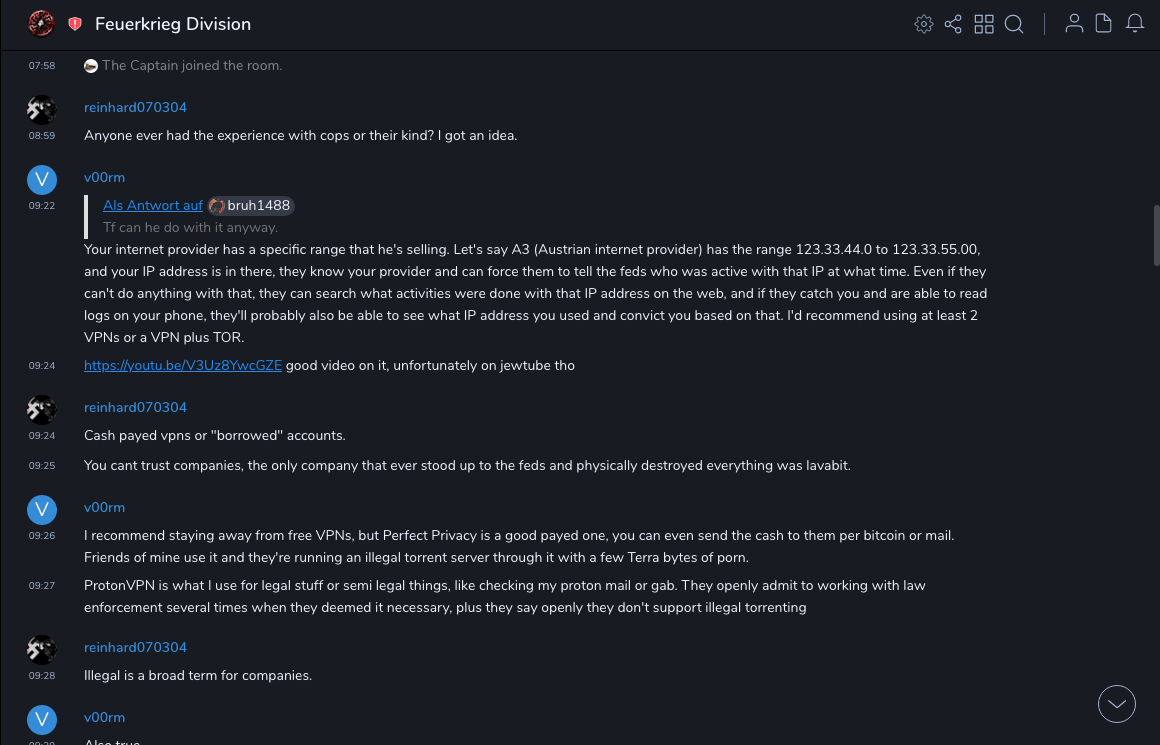Click the vertical scrollbar thumb
The width and height of the screenshot is (1160, 745).
pos(1156,234)
